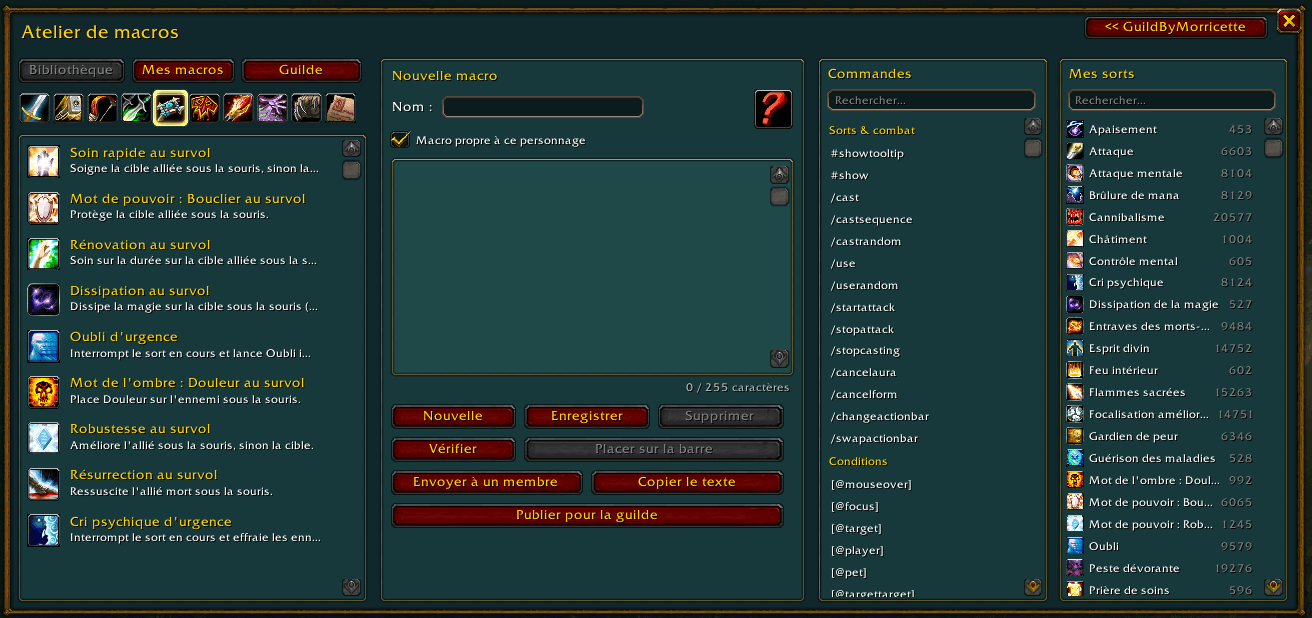
Task: Focus the Nom input field
Action: [542, 107]
